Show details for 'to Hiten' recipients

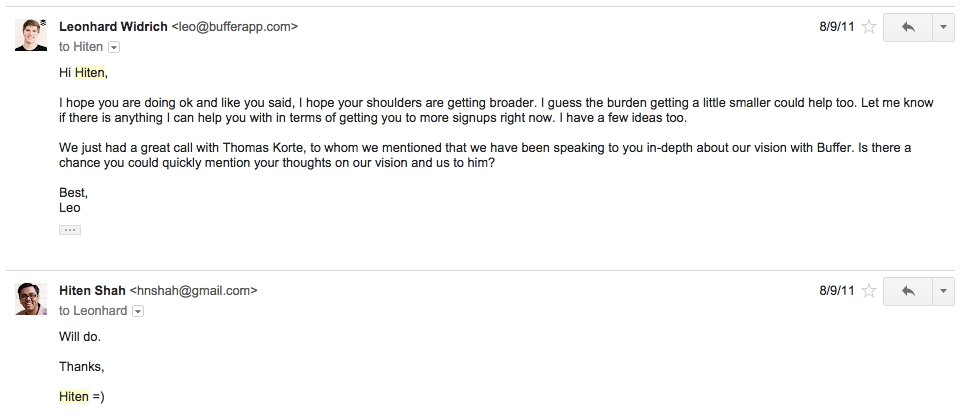114,47
